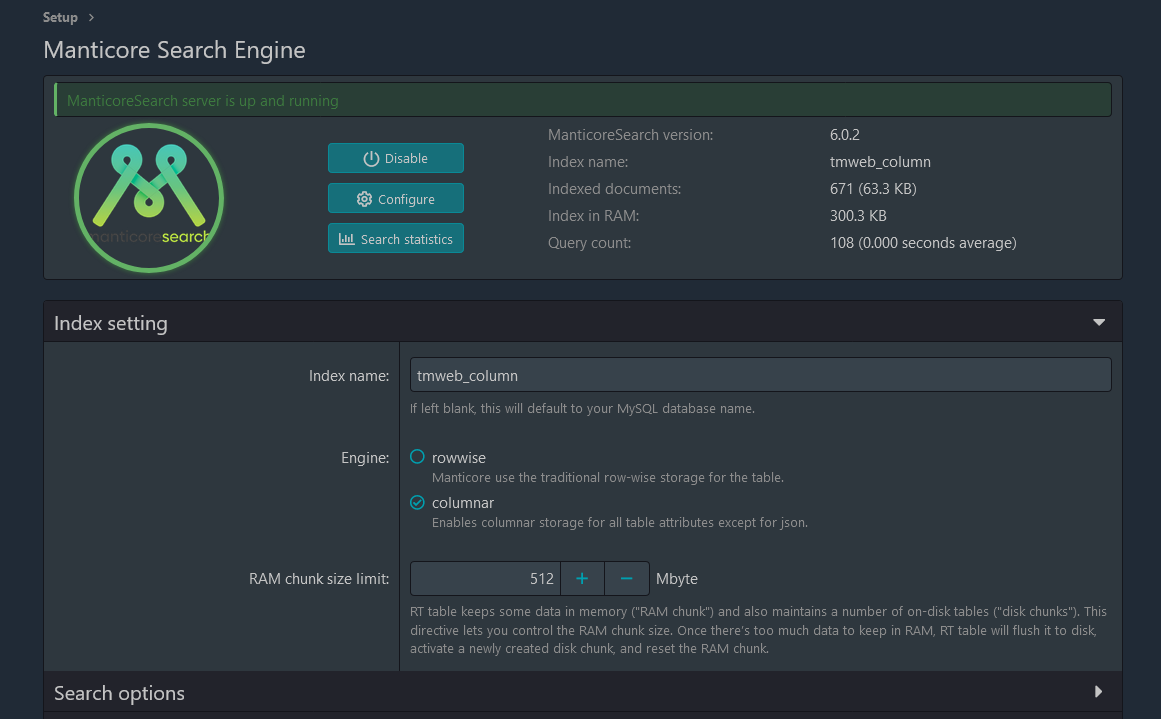Screen dimensions: 1161x719
Task: Click the Manticore Search logo
Action: (149, 198)
